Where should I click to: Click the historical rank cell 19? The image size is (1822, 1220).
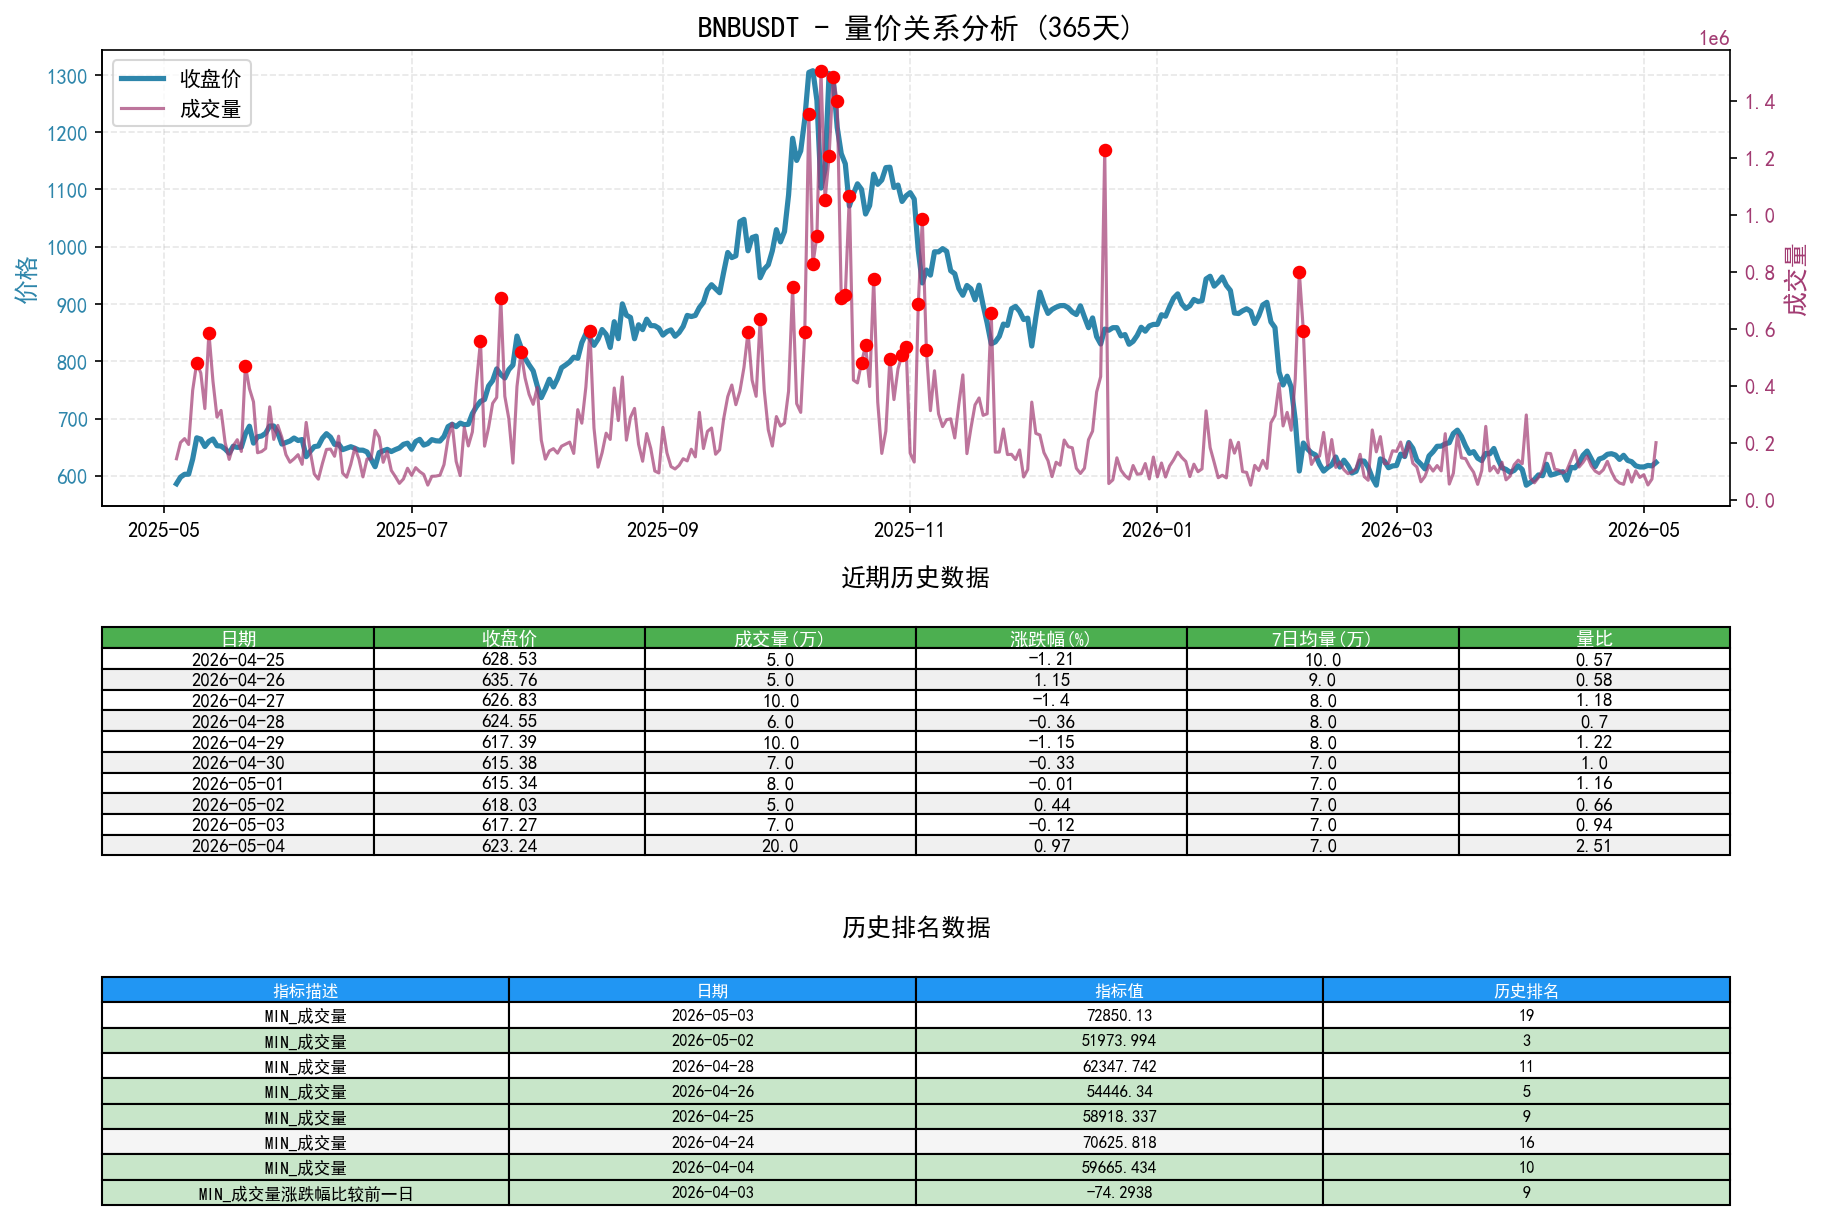1526,1015
